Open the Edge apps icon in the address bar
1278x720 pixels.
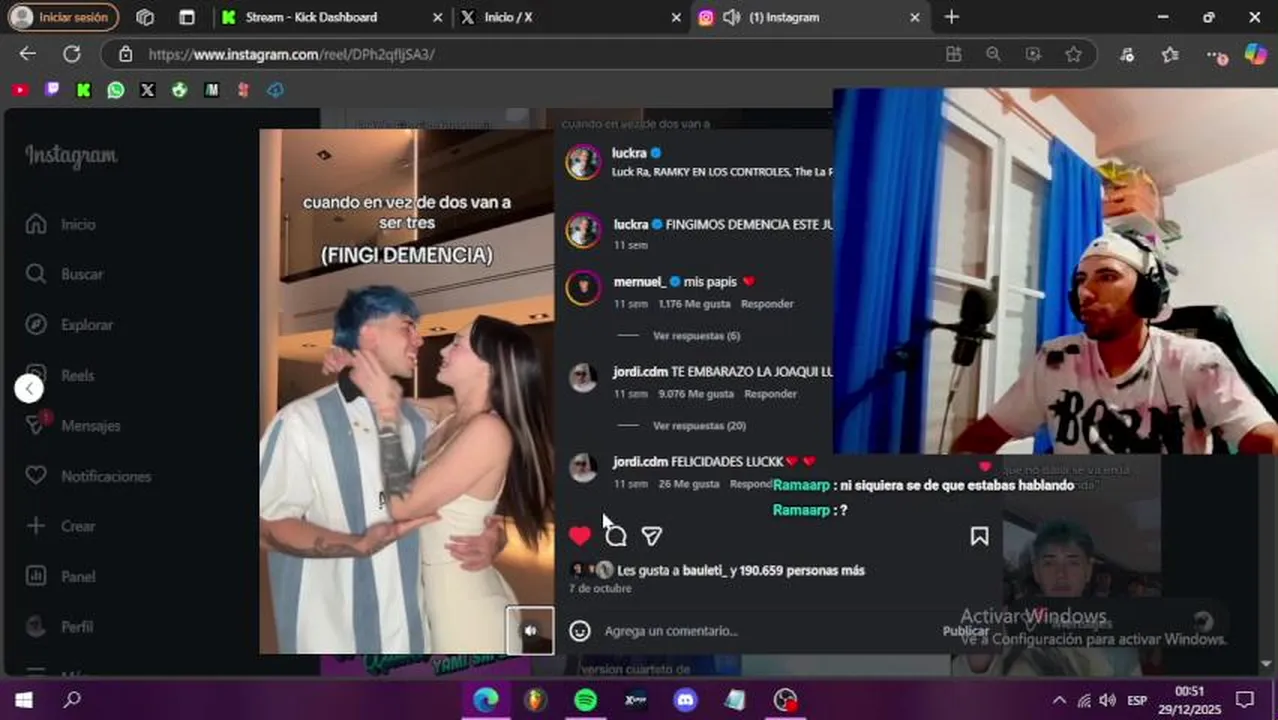[954, 54]
